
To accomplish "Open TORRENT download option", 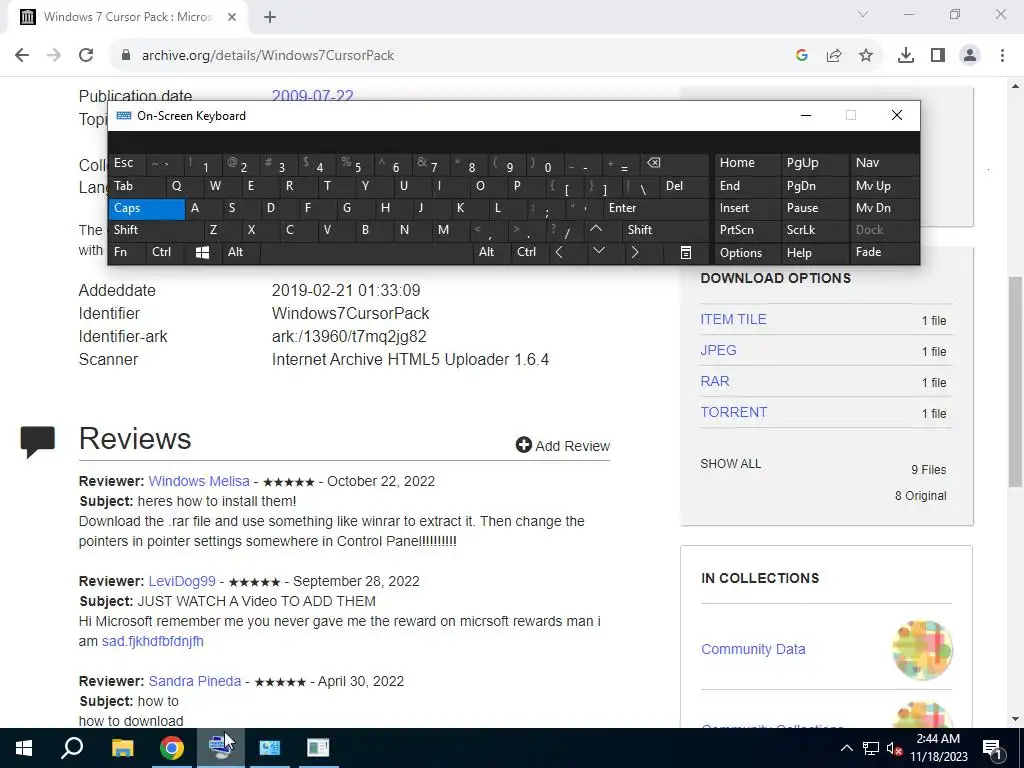I will 733,413.
